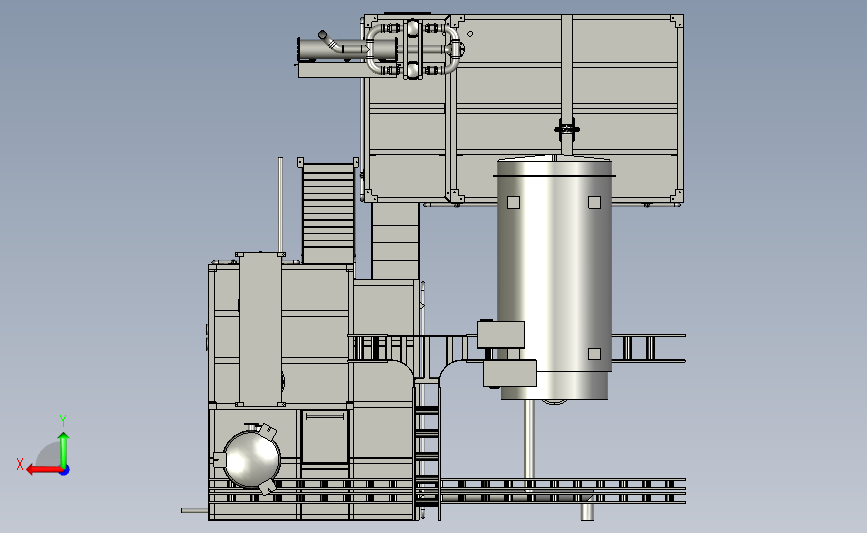This screenshot has width=867, height=533.
Task: Select the valve on the vertical pipe above the tank
Action: pos(567,130)
